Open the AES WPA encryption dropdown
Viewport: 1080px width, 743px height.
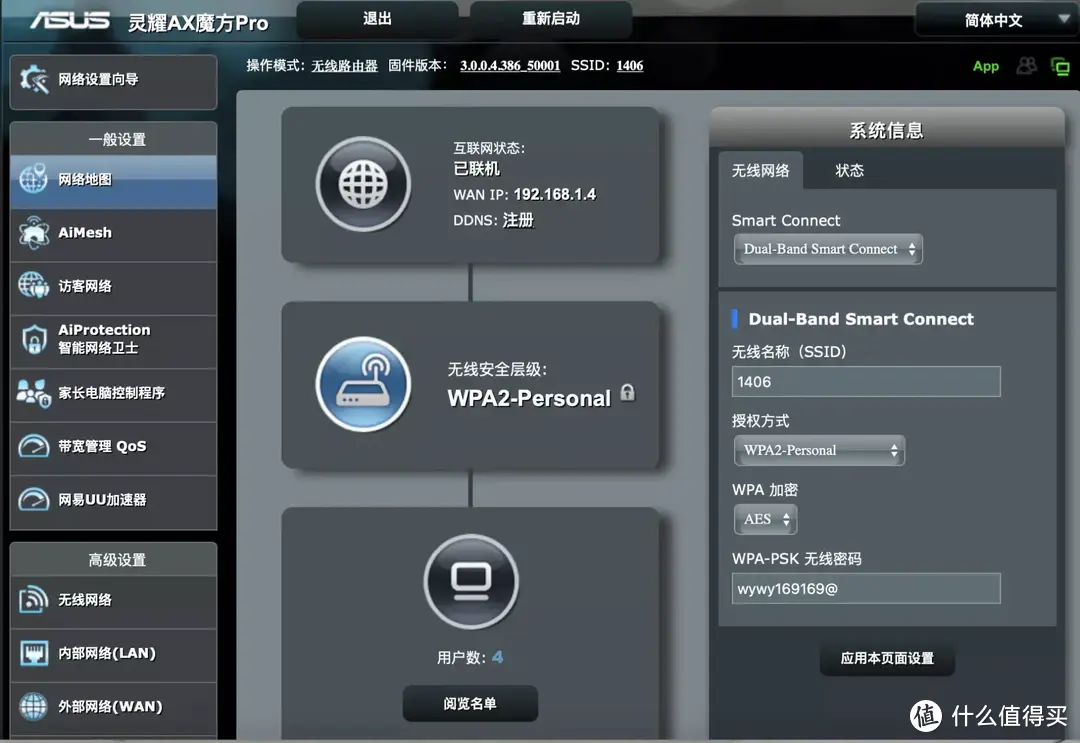[765, 519]
